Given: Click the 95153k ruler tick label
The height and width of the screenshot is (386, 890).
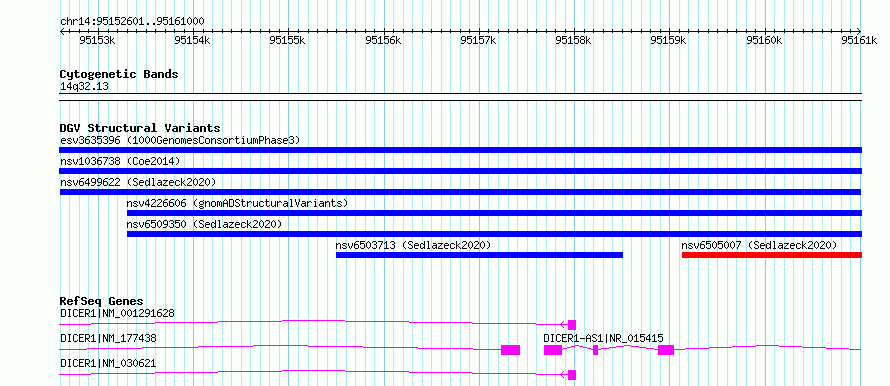Looking at the screenshot, I should [x=98, y=40].
